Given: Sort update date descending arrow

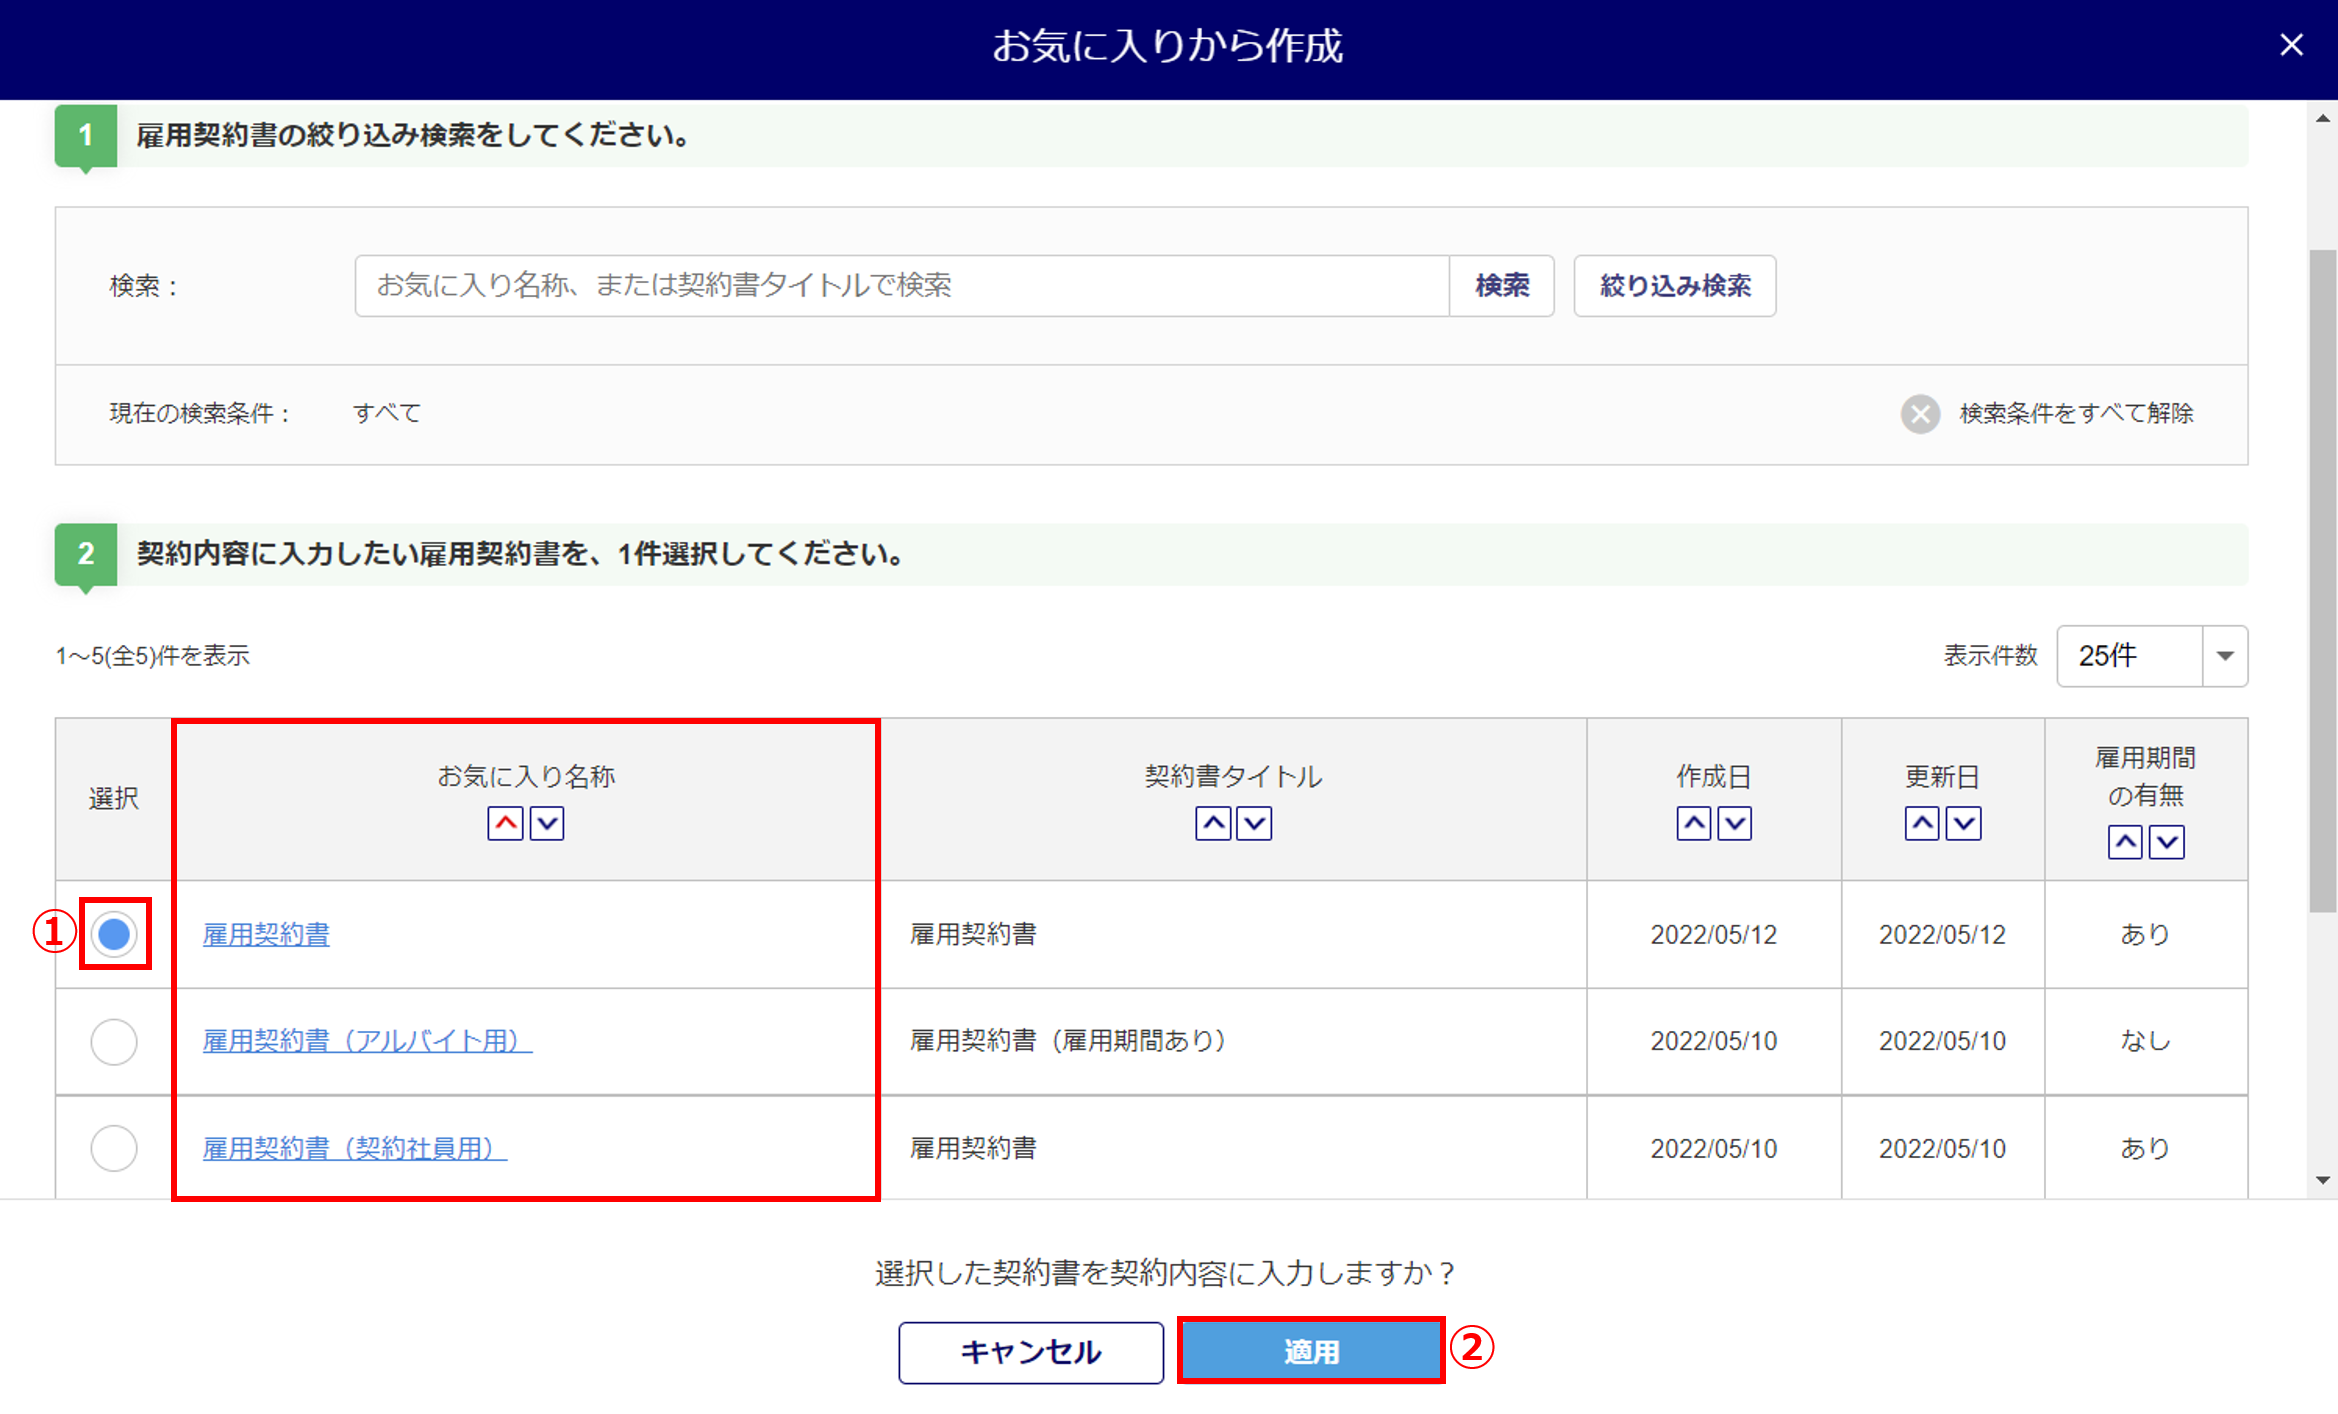Looking at the screenshot, I should tap(1964, 824).
